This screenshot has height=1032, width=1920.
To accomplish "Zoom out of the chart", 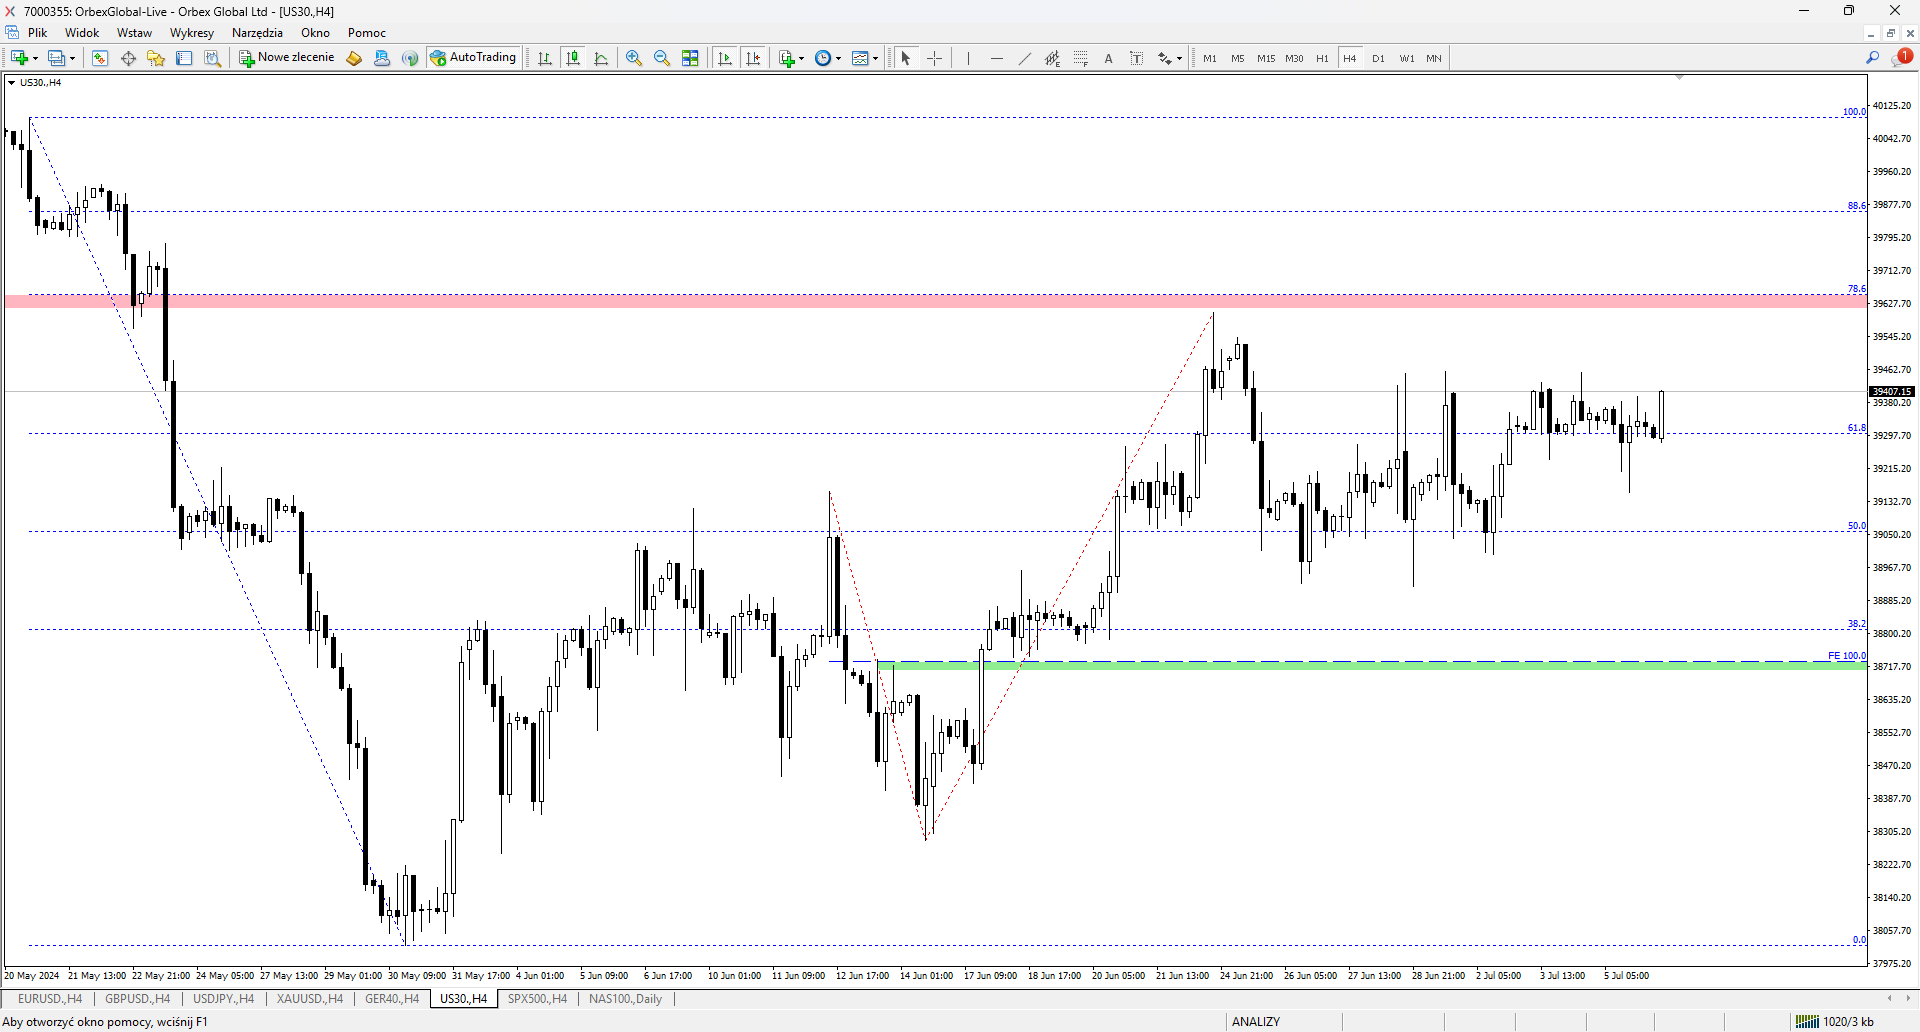I will pyautogui.click(x=662, y=58).
